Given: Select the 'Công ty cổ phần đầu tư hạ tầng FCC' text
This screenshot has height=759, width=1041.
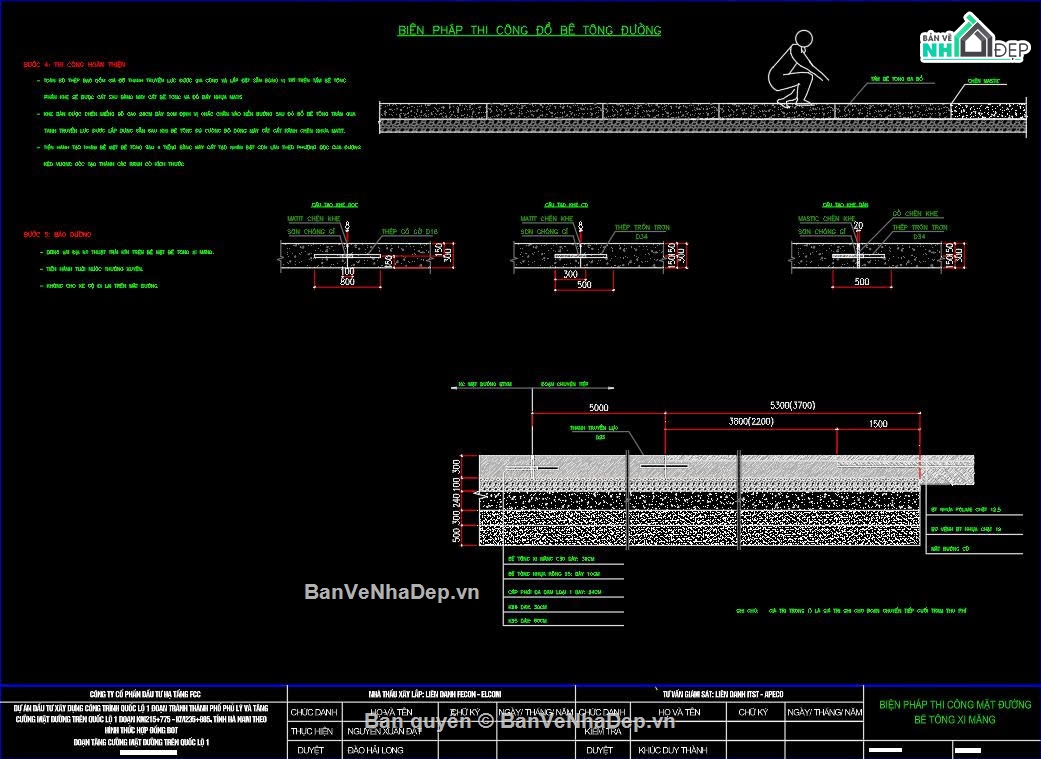Looking at the screenshot, I should coord(145,694).
